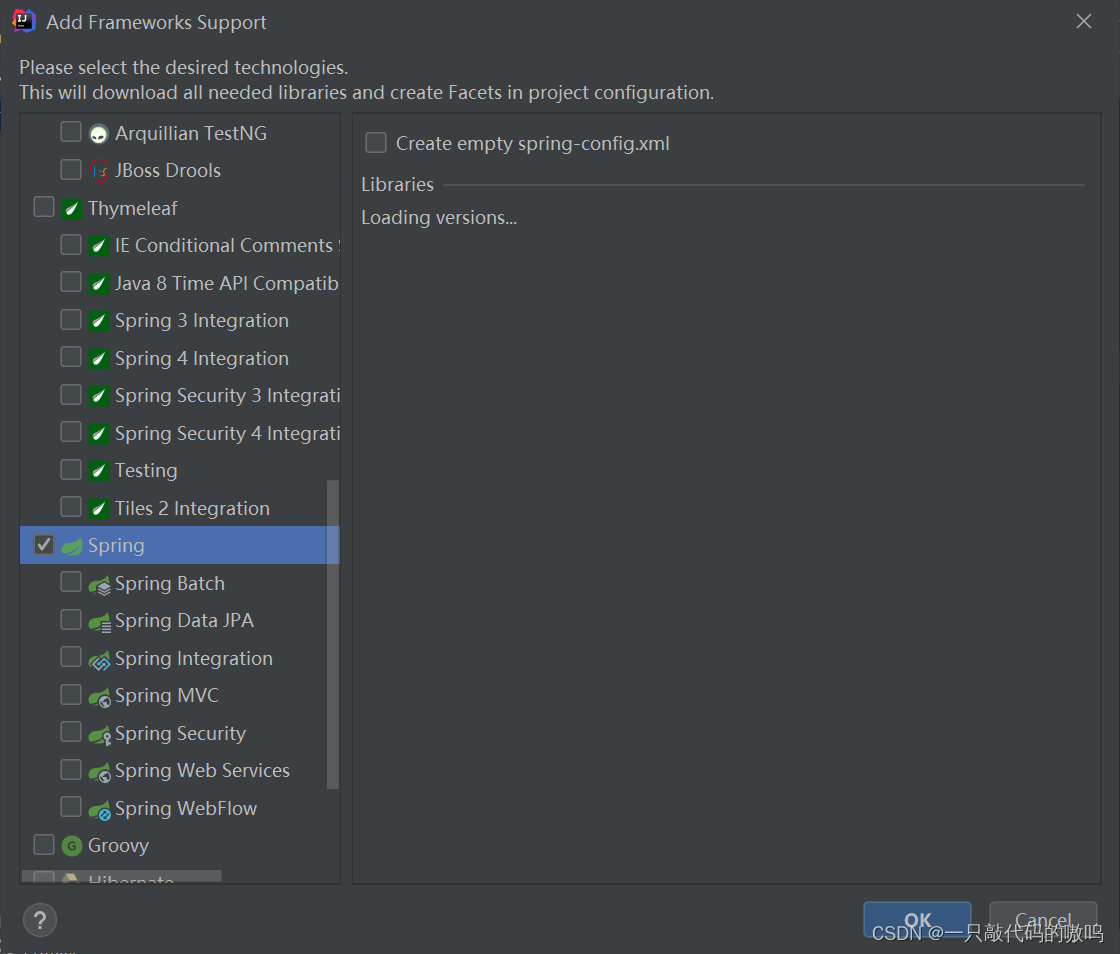Image resolution: width=1120 pixels, height=954 pixels.
Task: Uncheck the Spring framework checkbox
Action: click(x=44, y=545)
